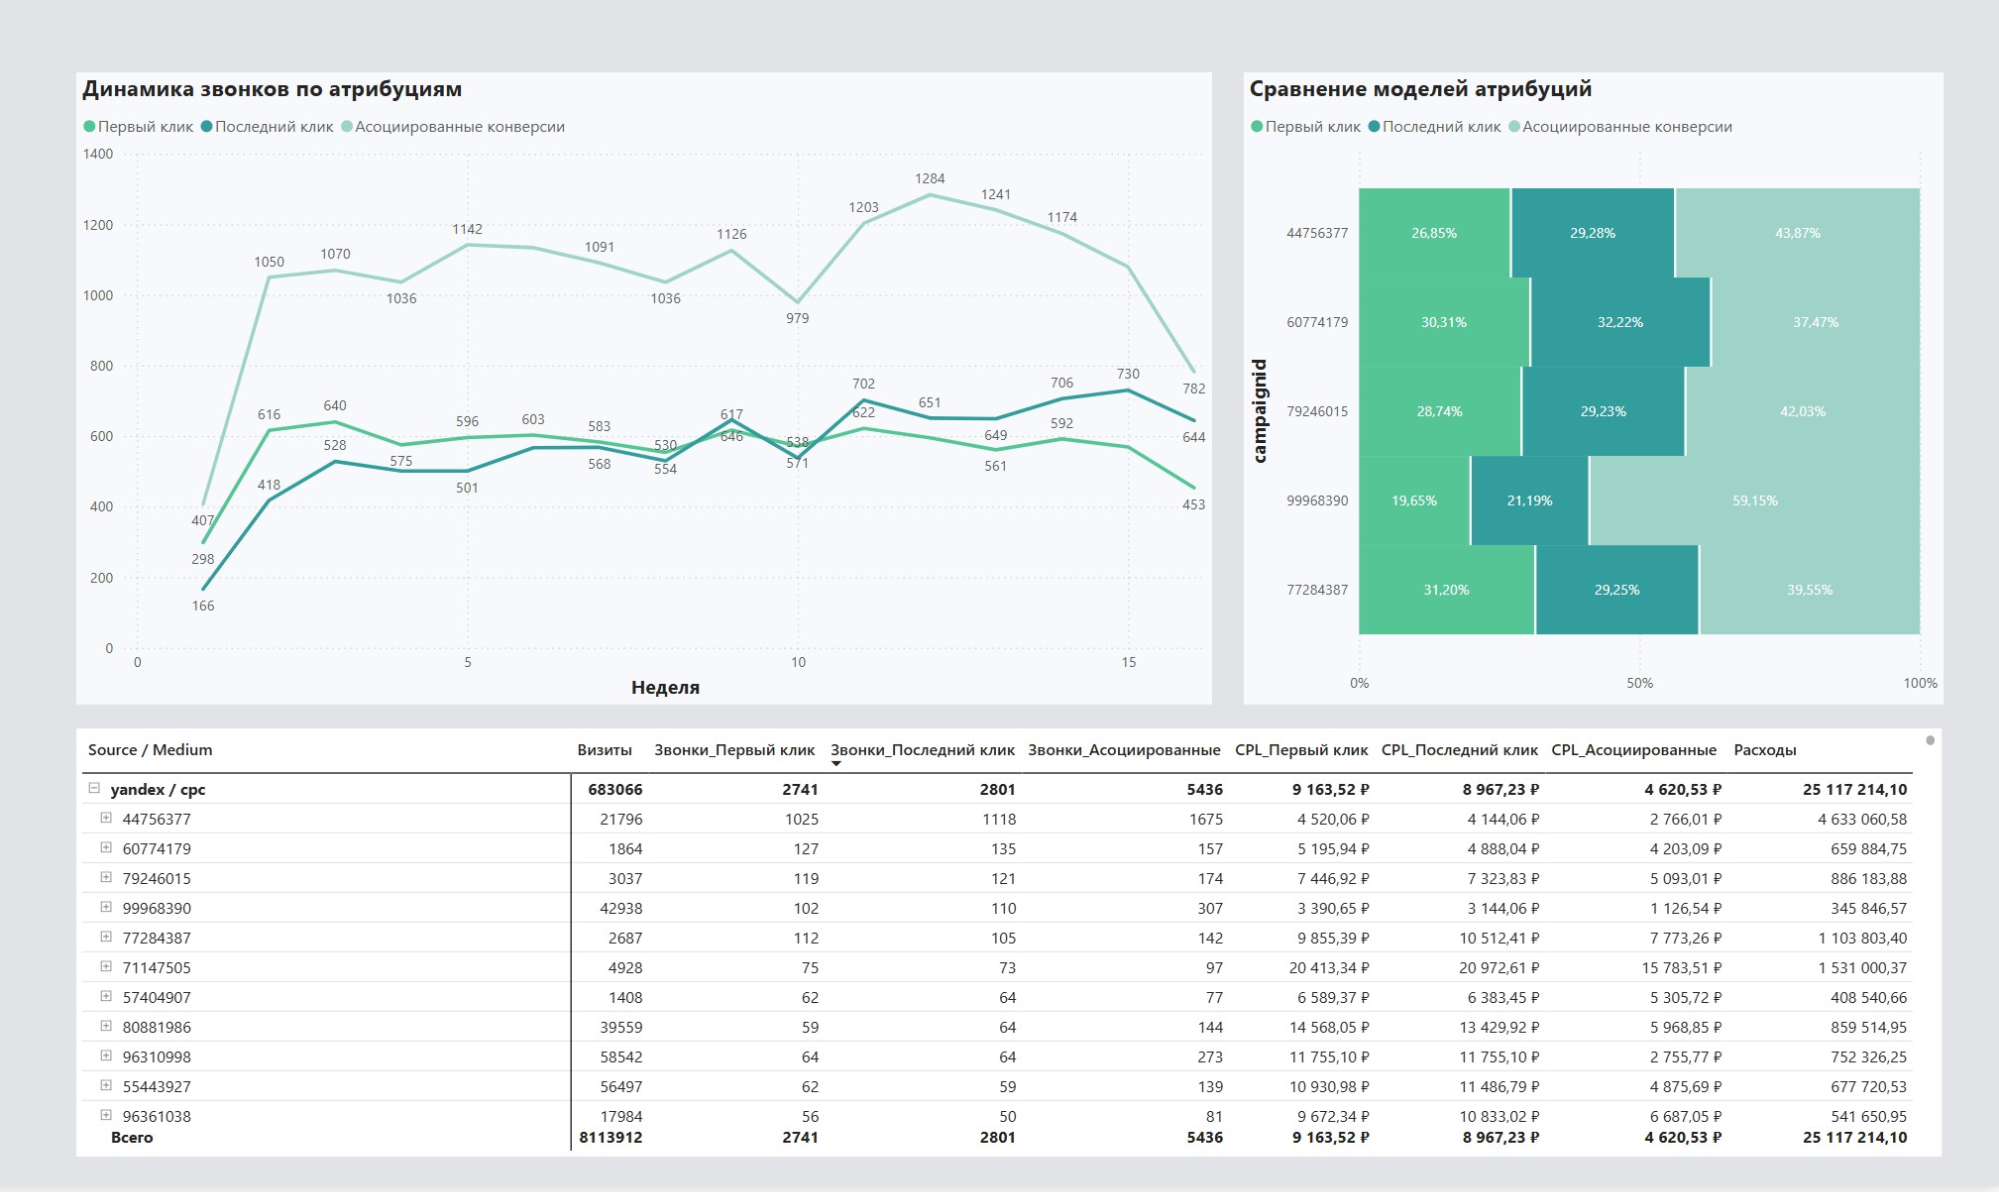1999x1193 pixels.
Task: Click Source / Medium column header
Action: click(150, 750)
